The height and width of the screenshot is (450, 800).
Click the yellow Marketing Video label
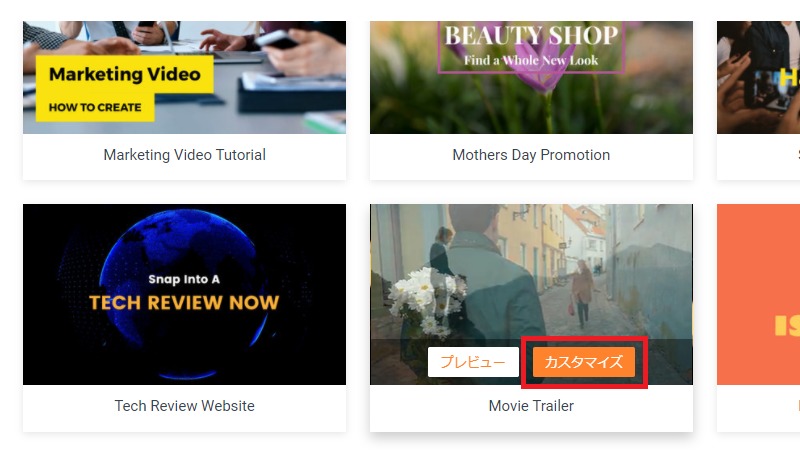pyautogui.click(x=125, y=74)
